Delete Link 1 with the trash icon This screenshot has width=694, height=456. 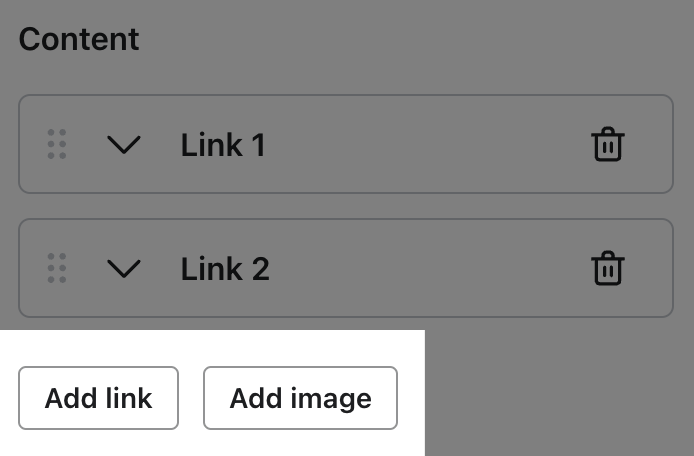[607, 145]
